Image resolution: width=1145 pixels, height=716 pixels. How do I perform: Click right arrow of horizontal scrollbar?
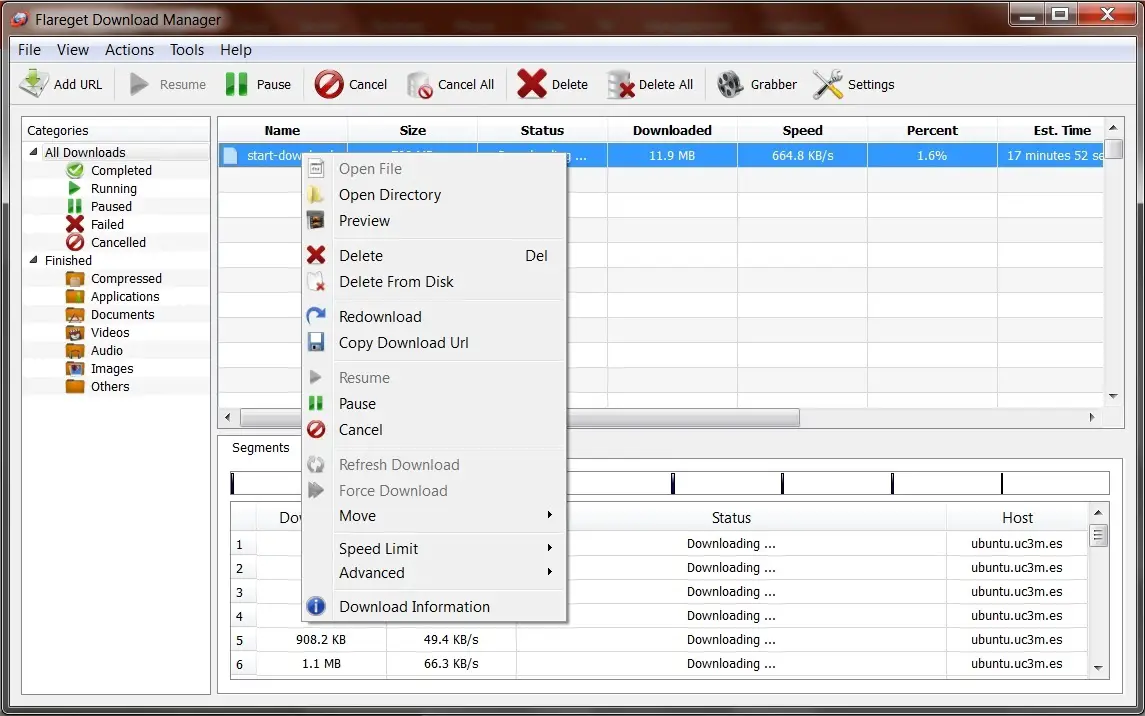click(x=1092, y=417)
